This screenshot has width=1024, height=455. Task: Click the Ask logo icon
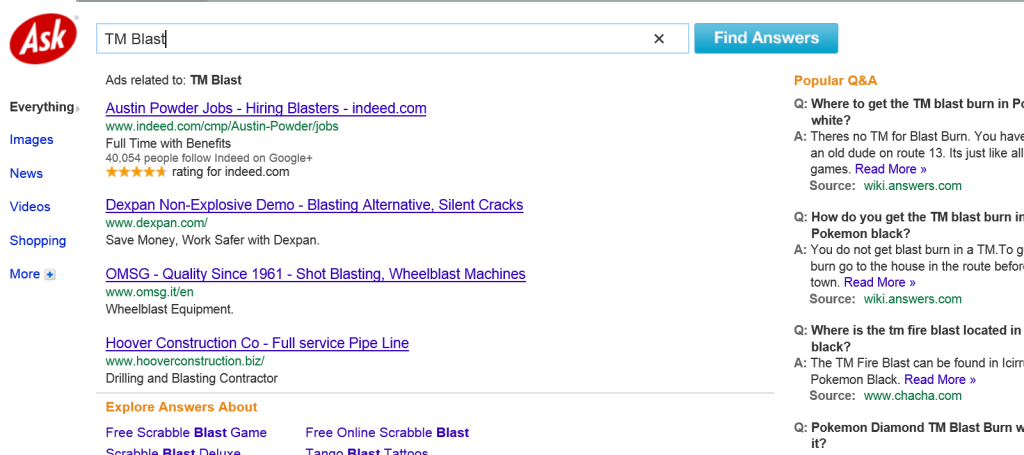[x=39, y=40]
